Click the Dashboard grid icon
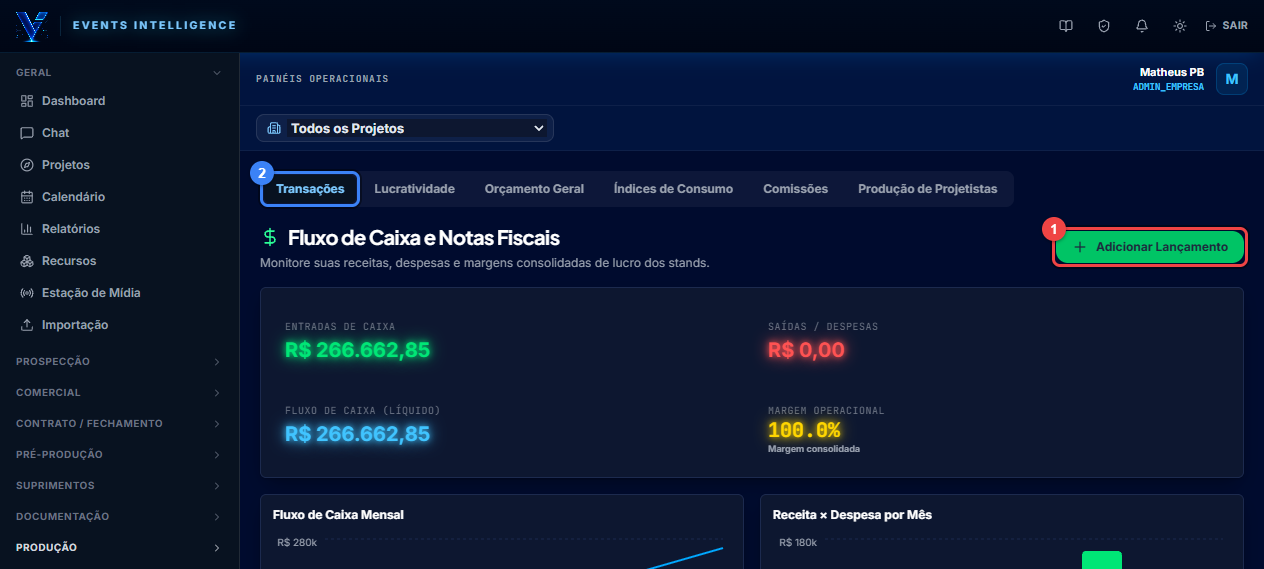Viewport: 1264px width, 569px height. [27, 101]
